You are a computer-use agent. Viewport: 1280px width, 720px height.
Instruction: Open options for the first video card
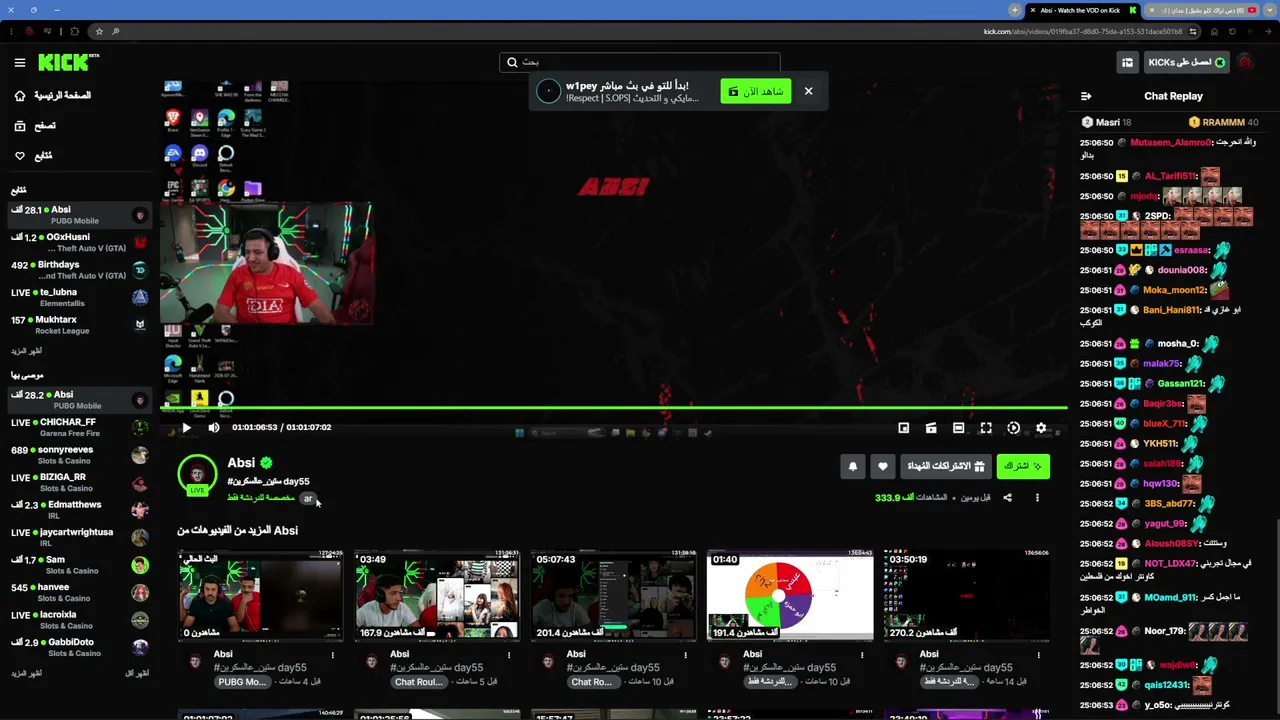pos(332,655)
